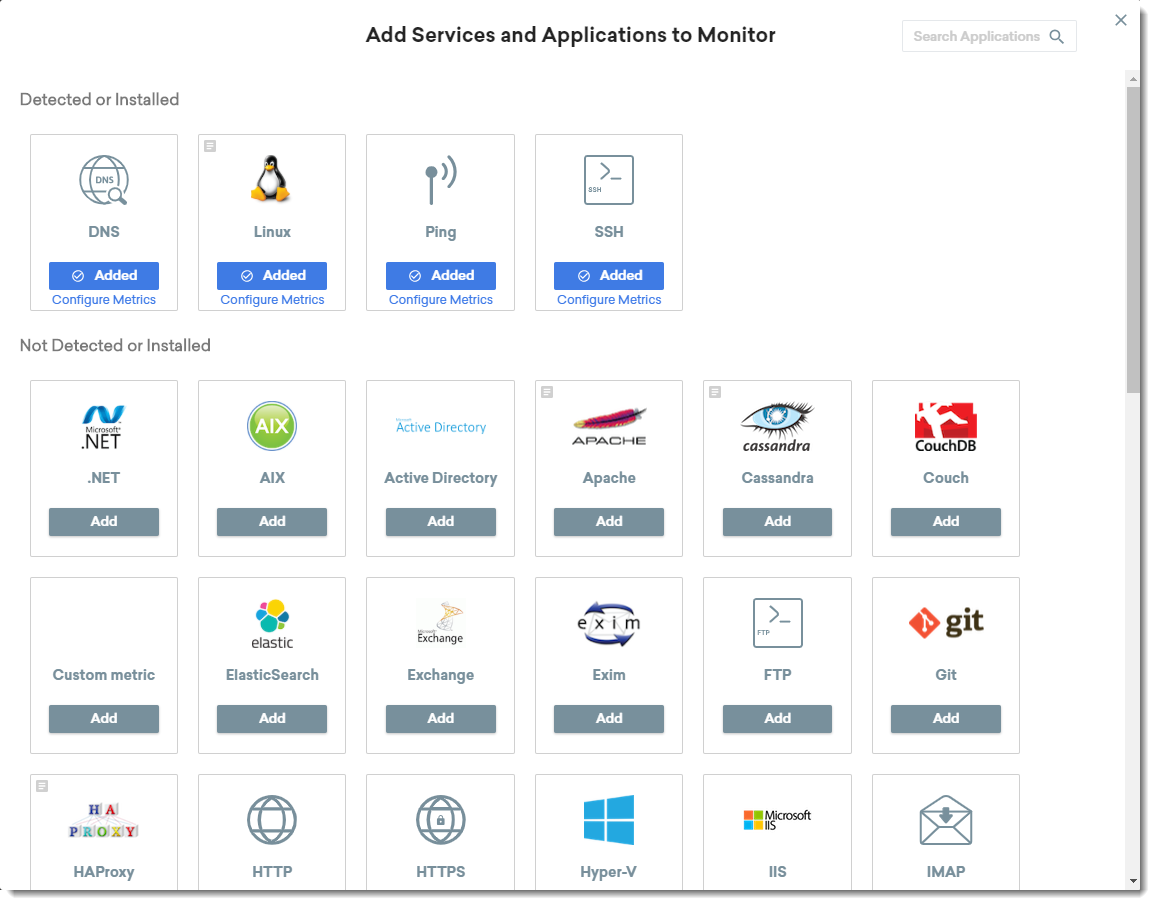This screenshot has height=905, width=1155.
Task: Click the "Custom metric" card label
Action: point(104,675)
